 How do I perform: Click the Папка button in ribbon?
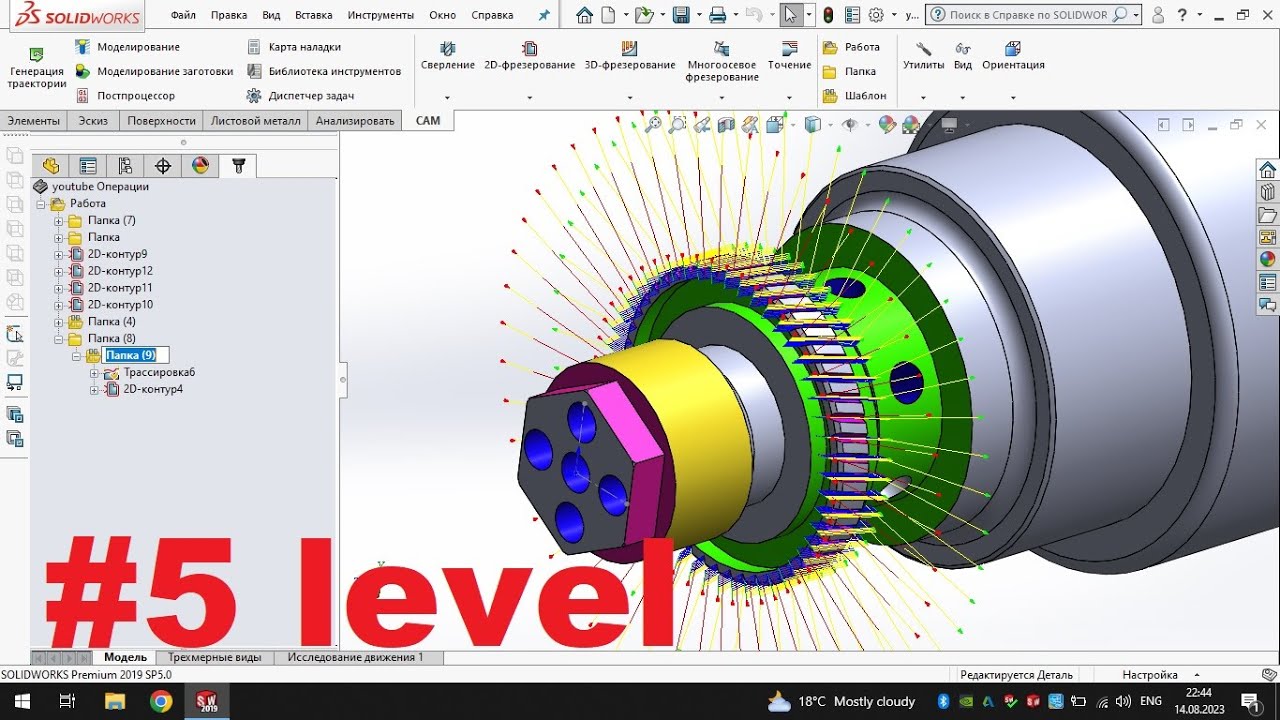849,71
